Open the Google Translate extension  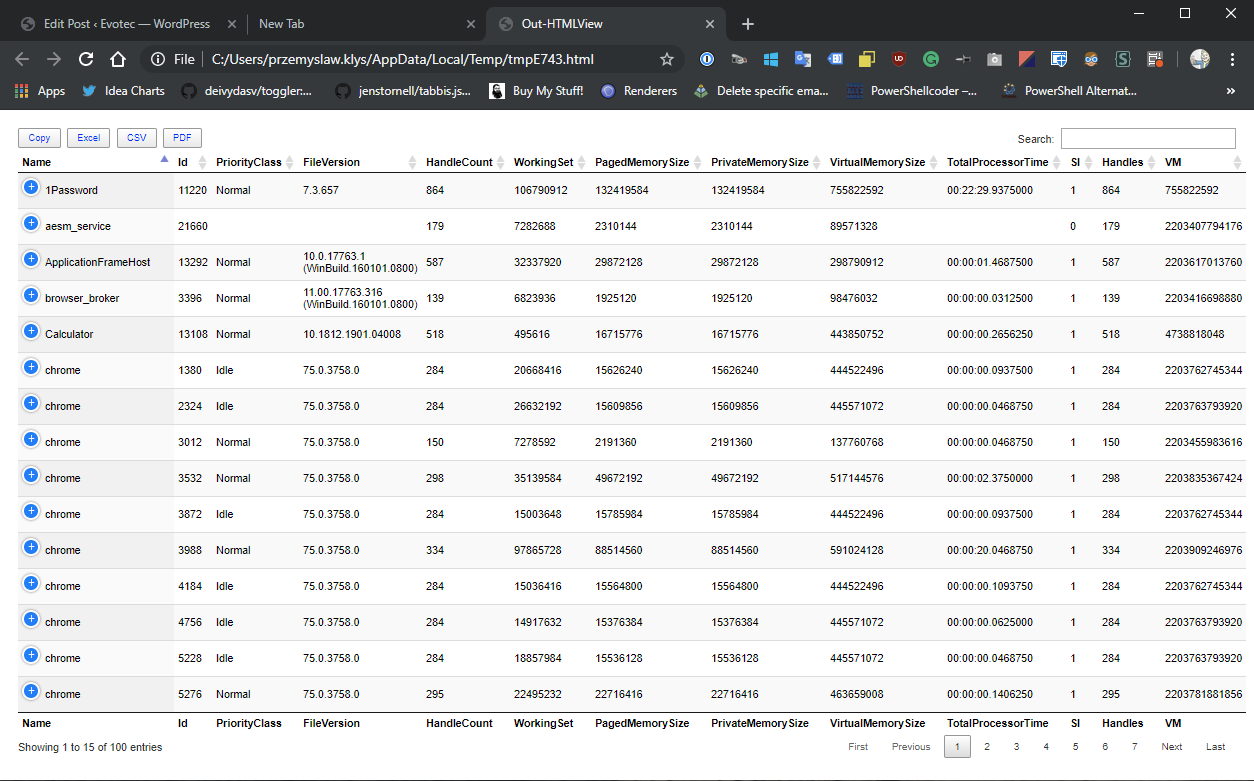coord(803,59)
